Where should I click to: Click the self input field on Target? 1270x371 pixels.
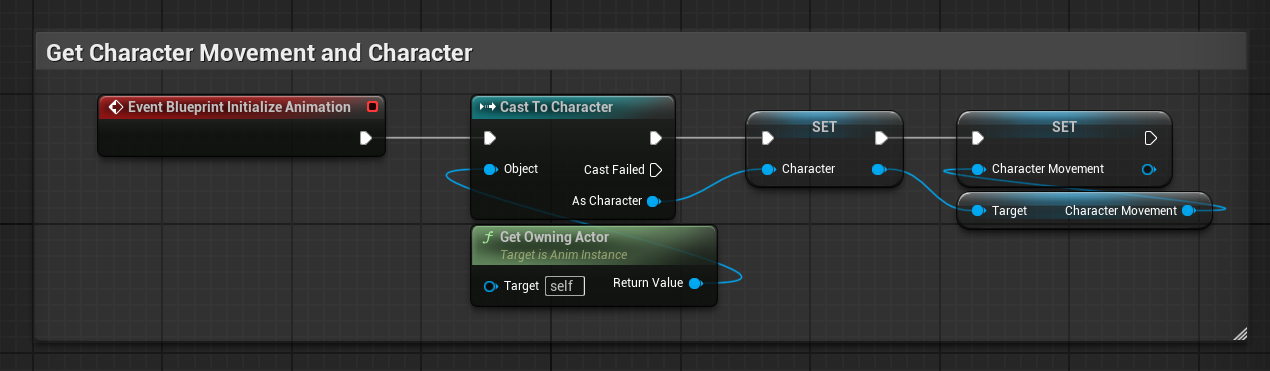pyautogui.click(x=565, y=286)
